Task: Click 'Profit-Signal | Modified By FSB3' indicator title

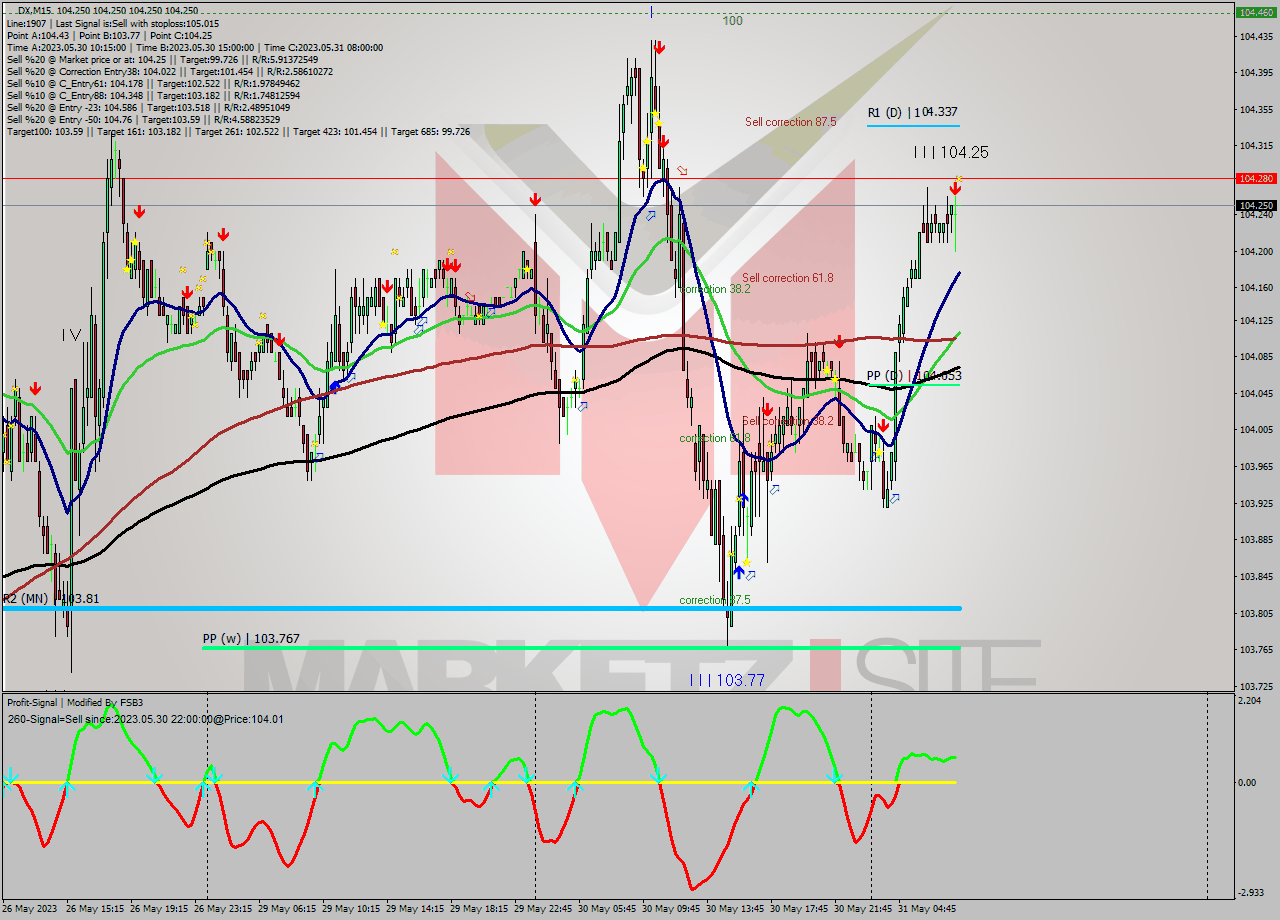Action: coord(75,703)
